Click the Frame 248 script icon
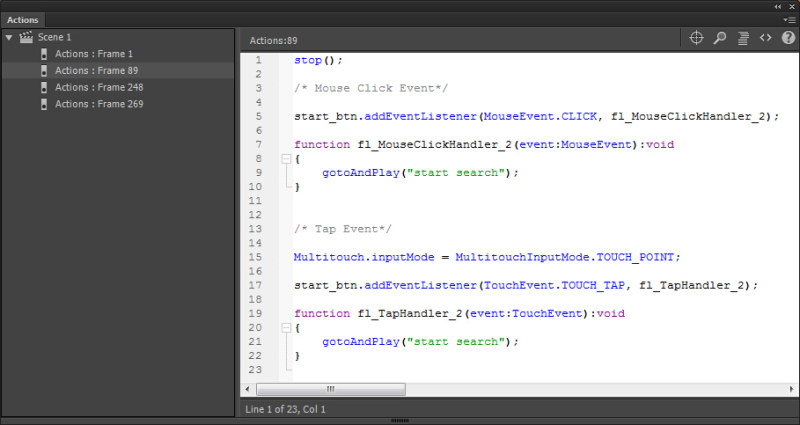800x425 pixels. tap(44, 87)
